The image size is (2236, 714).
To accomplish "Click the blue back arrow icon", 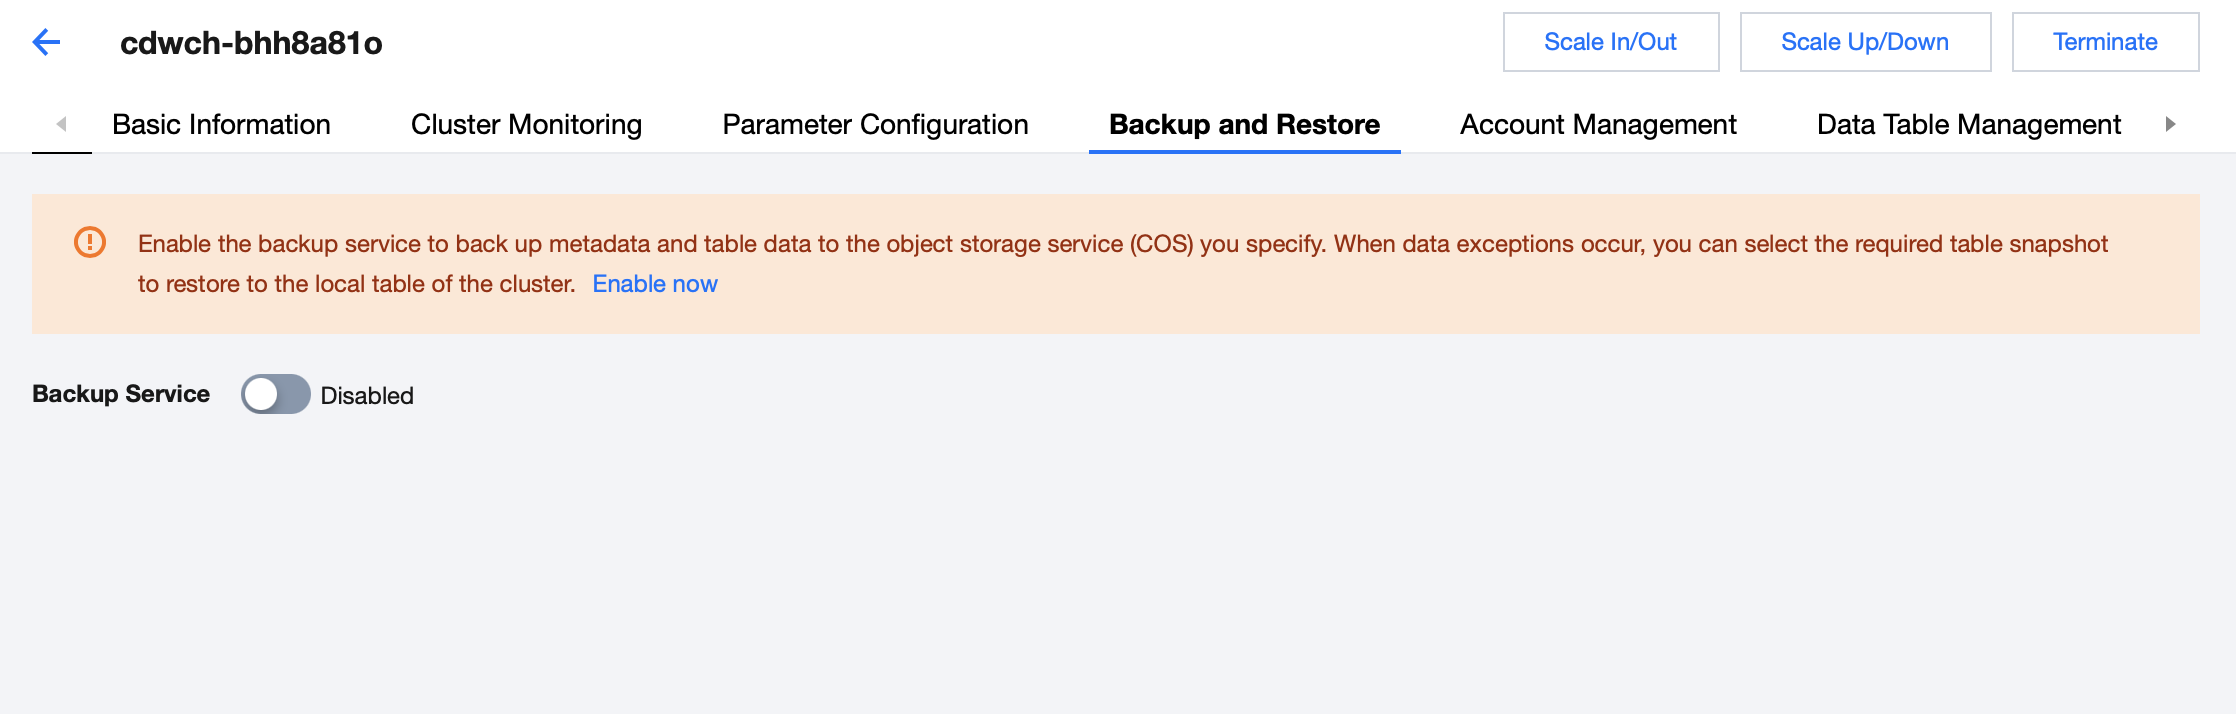I will tap(47, 42).
